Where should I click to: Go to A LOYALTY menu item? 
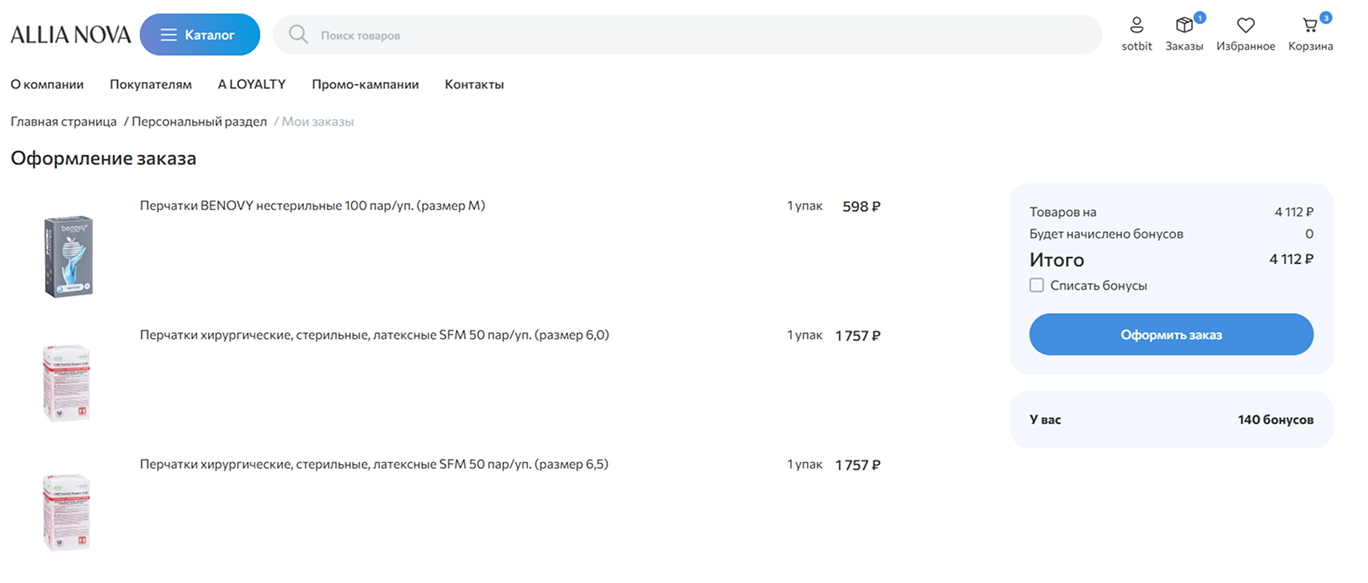click(x=252, y=85)
